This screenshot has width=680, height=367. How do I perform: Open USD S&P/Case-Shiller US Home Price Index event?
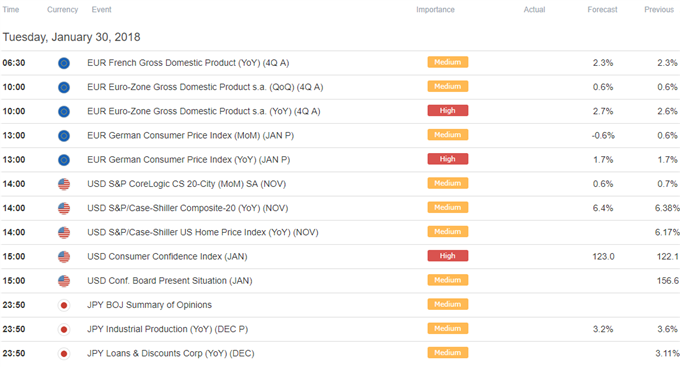(x=203, y=233)
